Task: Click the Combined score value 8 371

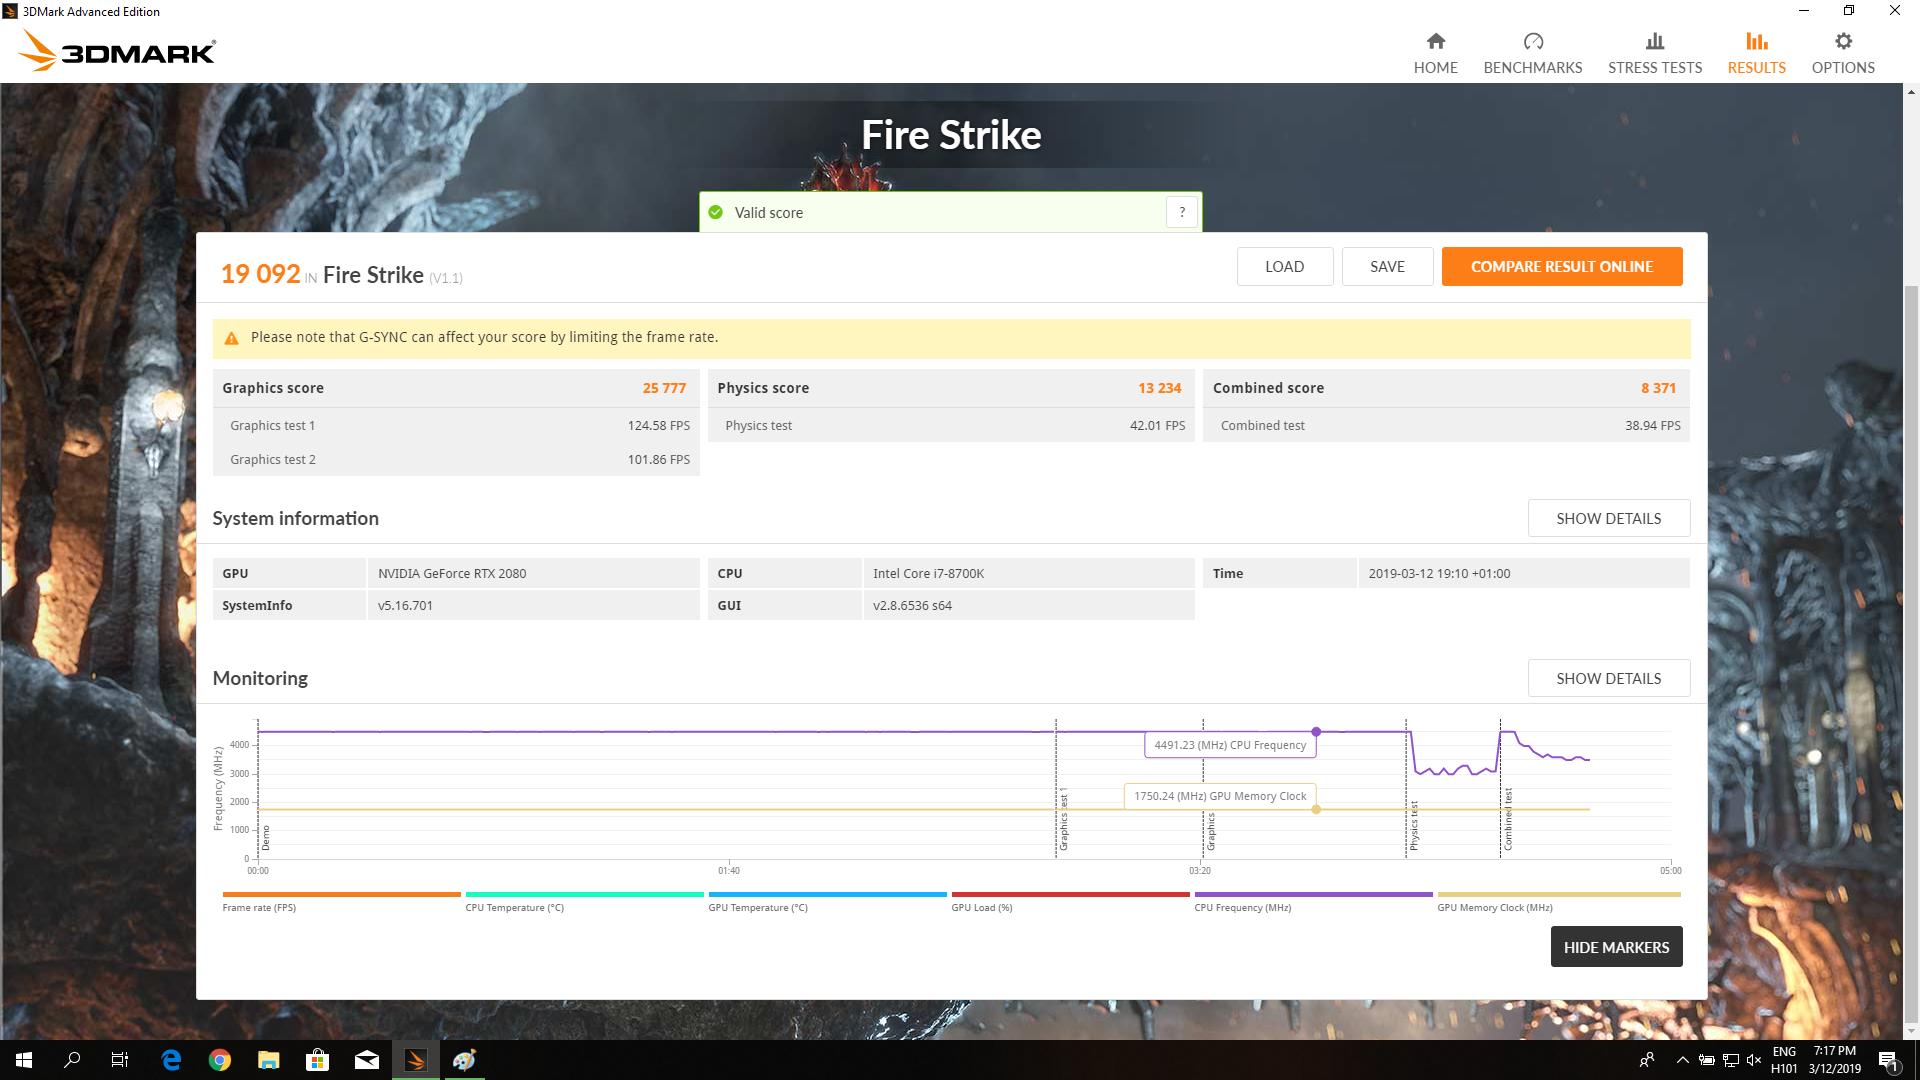Action: [1658, 388]
